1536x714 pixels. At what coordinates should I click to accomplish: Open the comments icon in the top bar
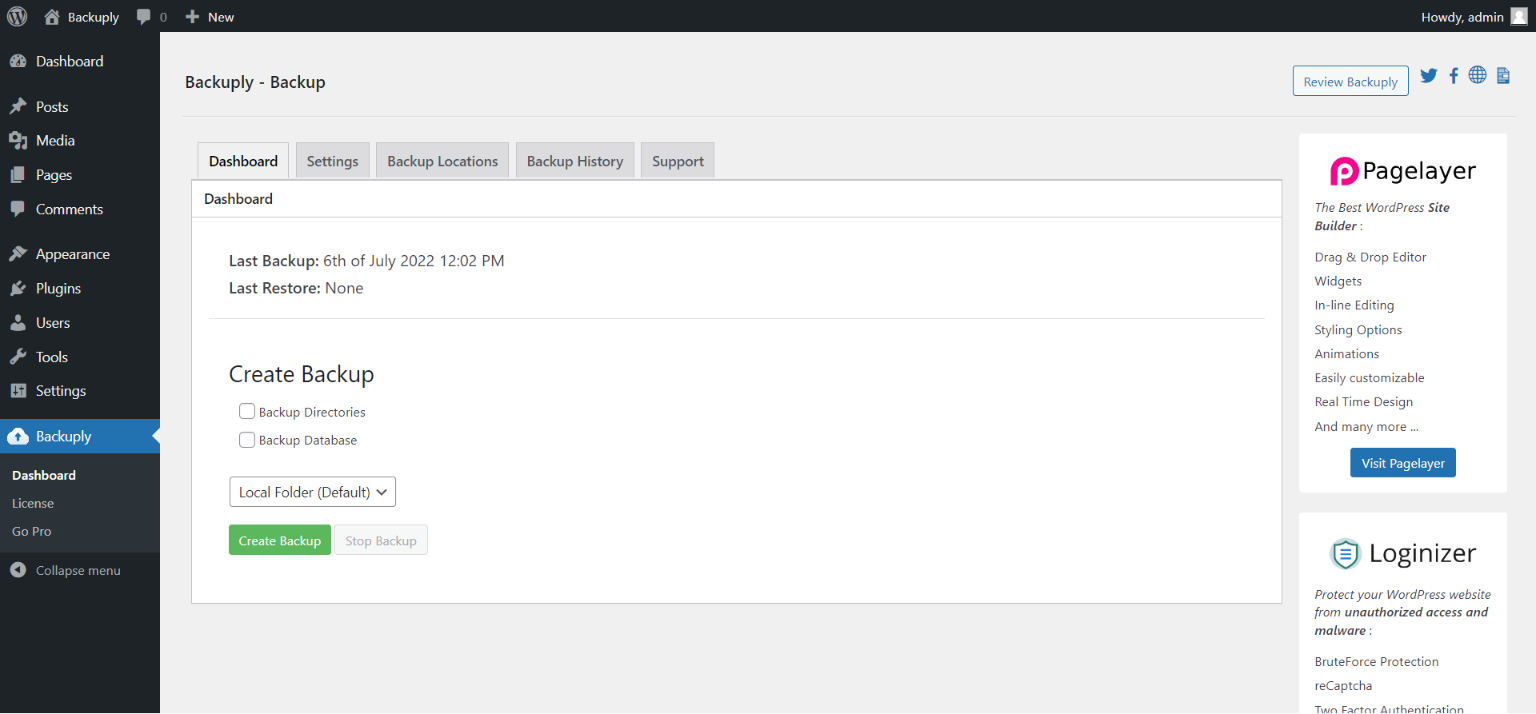143,16
